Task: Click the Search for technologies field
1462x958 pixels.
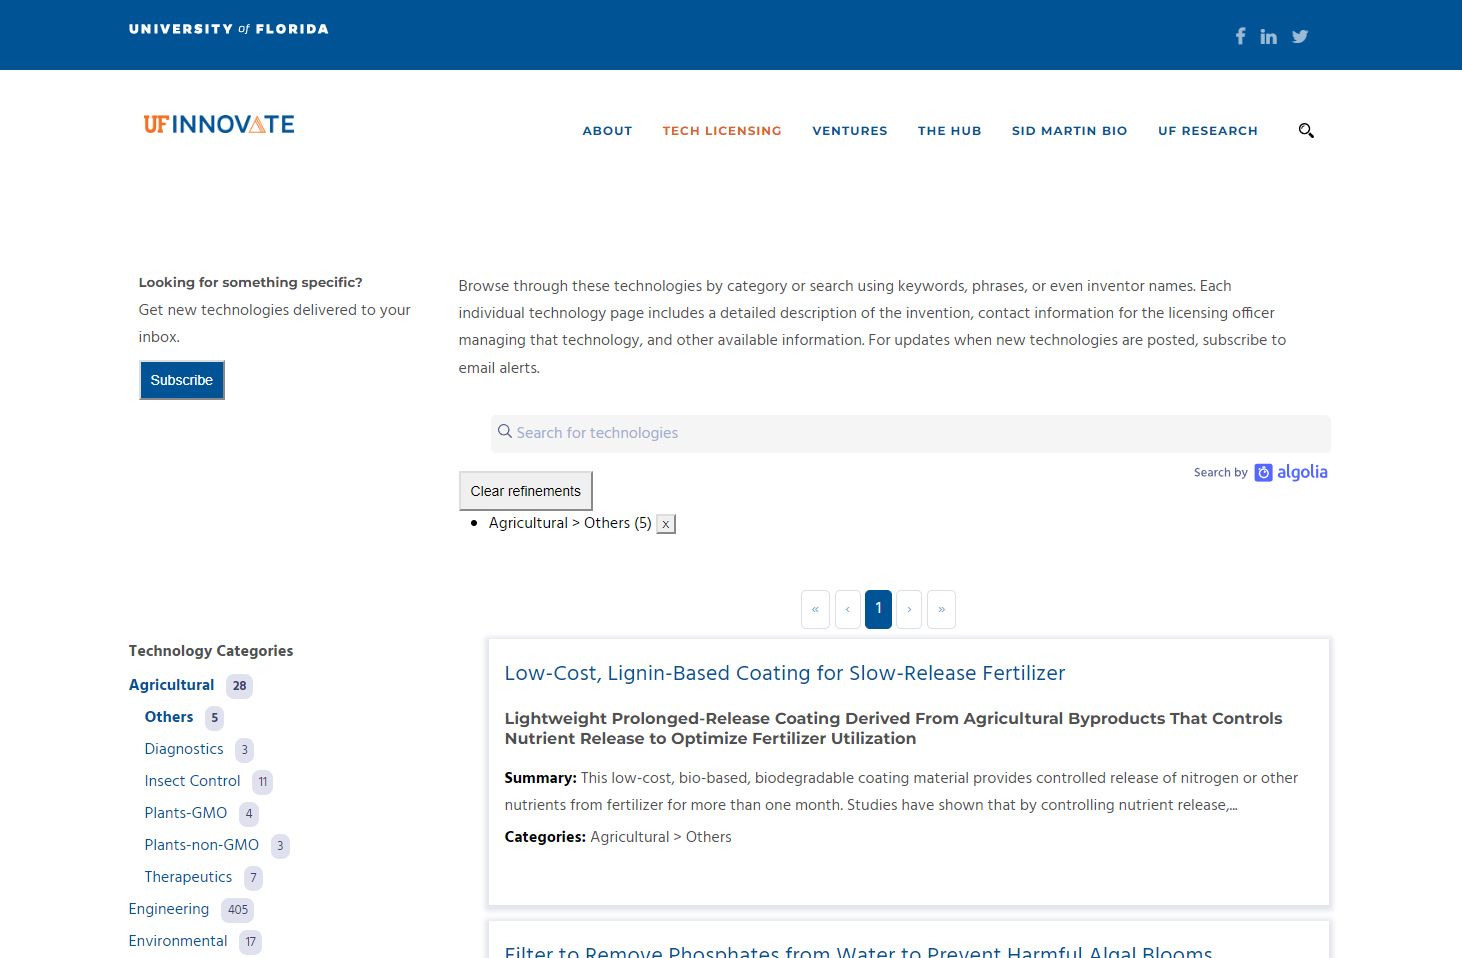Action: [x=910, y=433]
